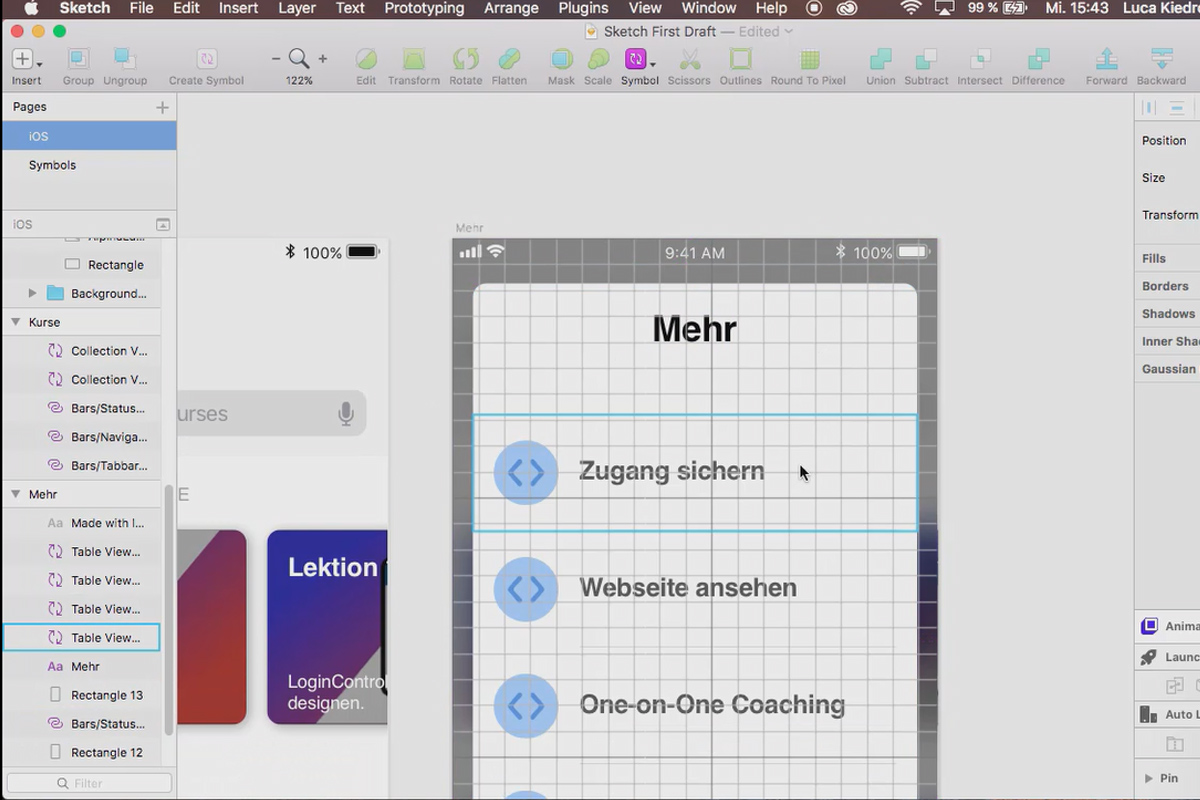Zoom out with the minus button

point(276,59)
